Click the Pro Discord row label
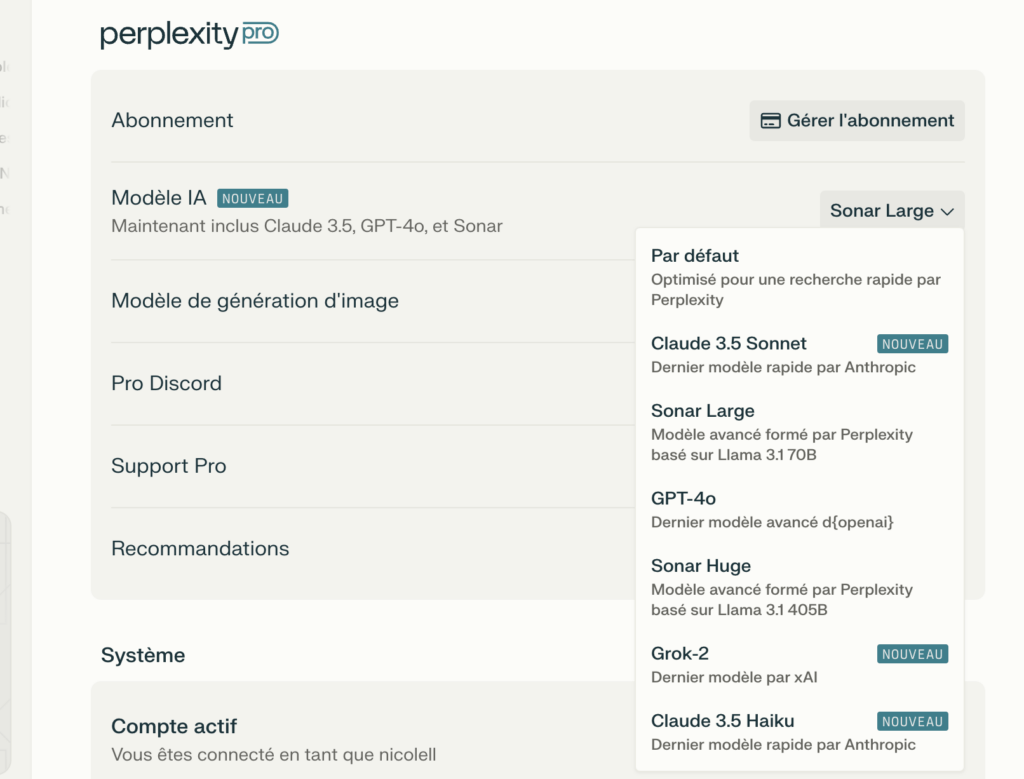 pyautogui.click(x=167, y=383)
